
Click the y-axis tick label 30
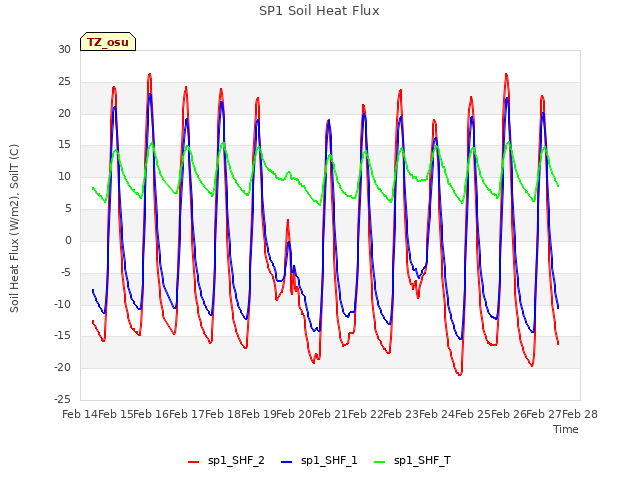point(64,50)
